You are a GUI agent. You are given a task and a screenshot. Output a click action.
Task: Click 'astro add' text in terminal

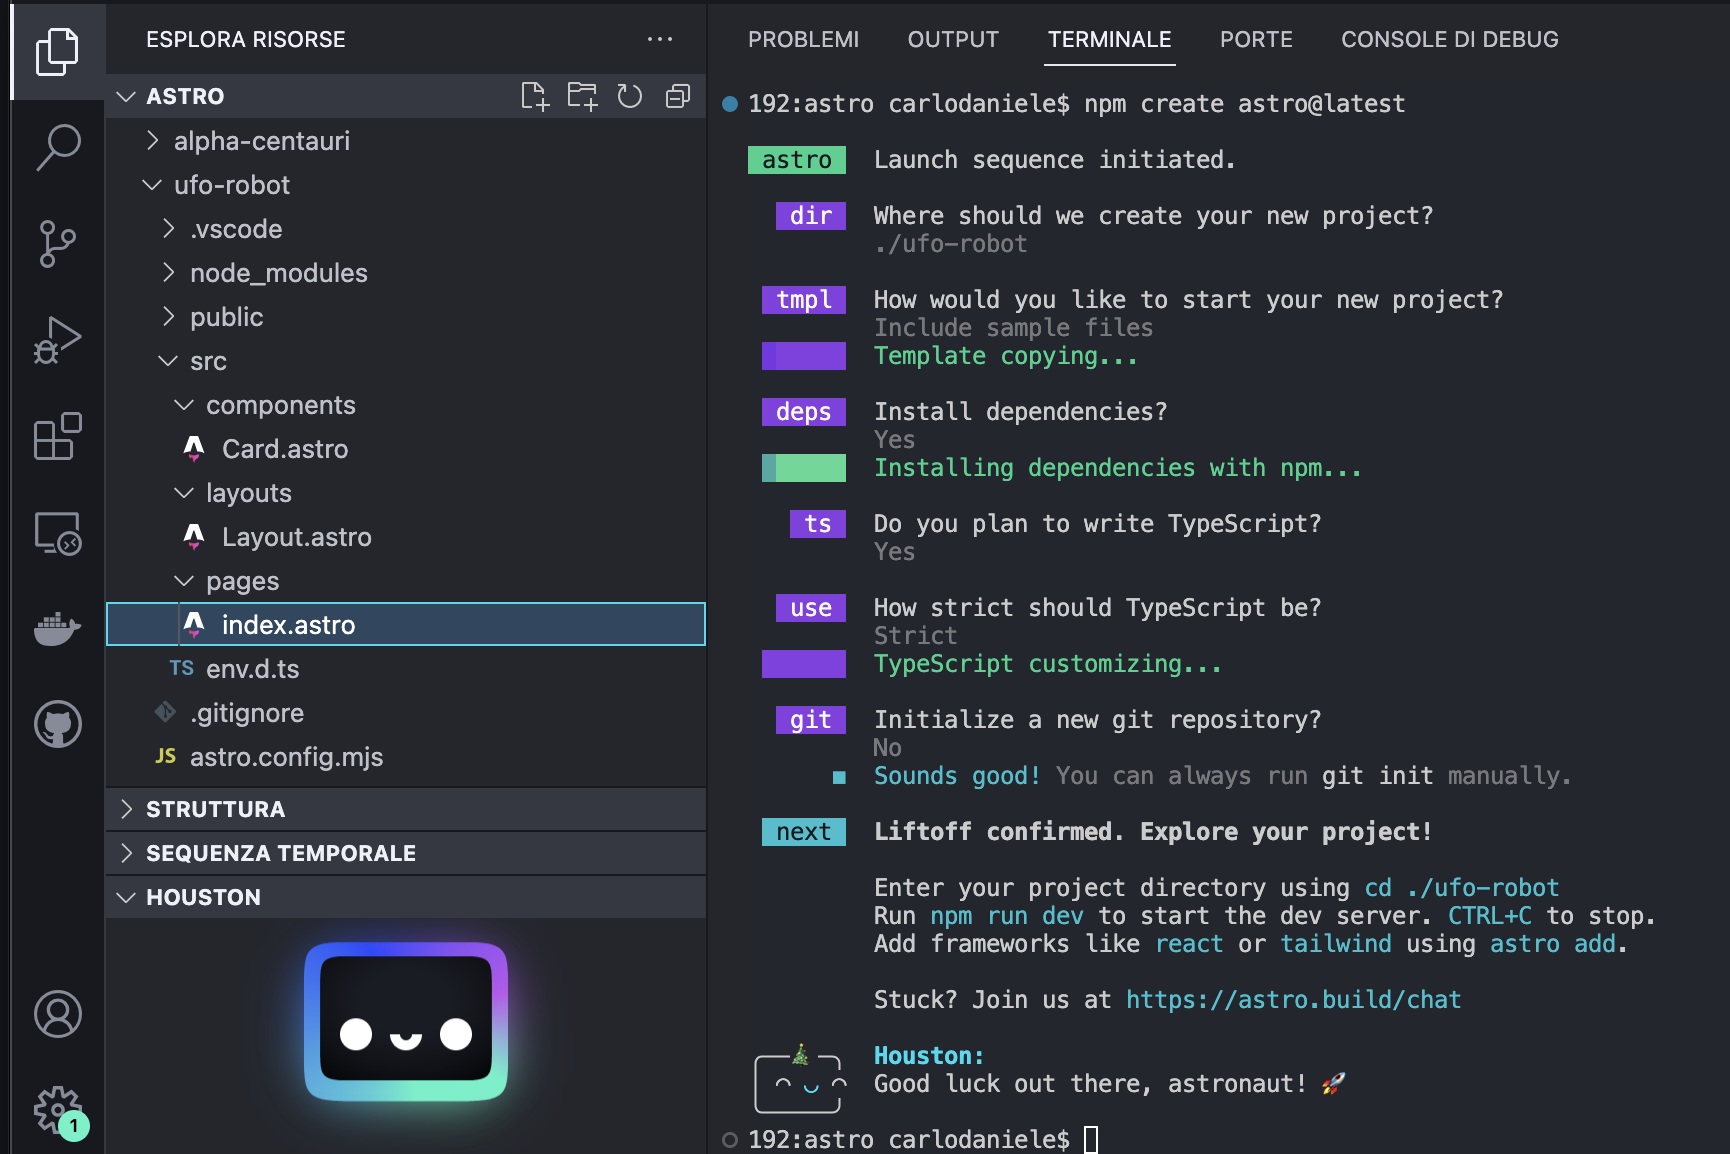click(x=1553, y=943)
